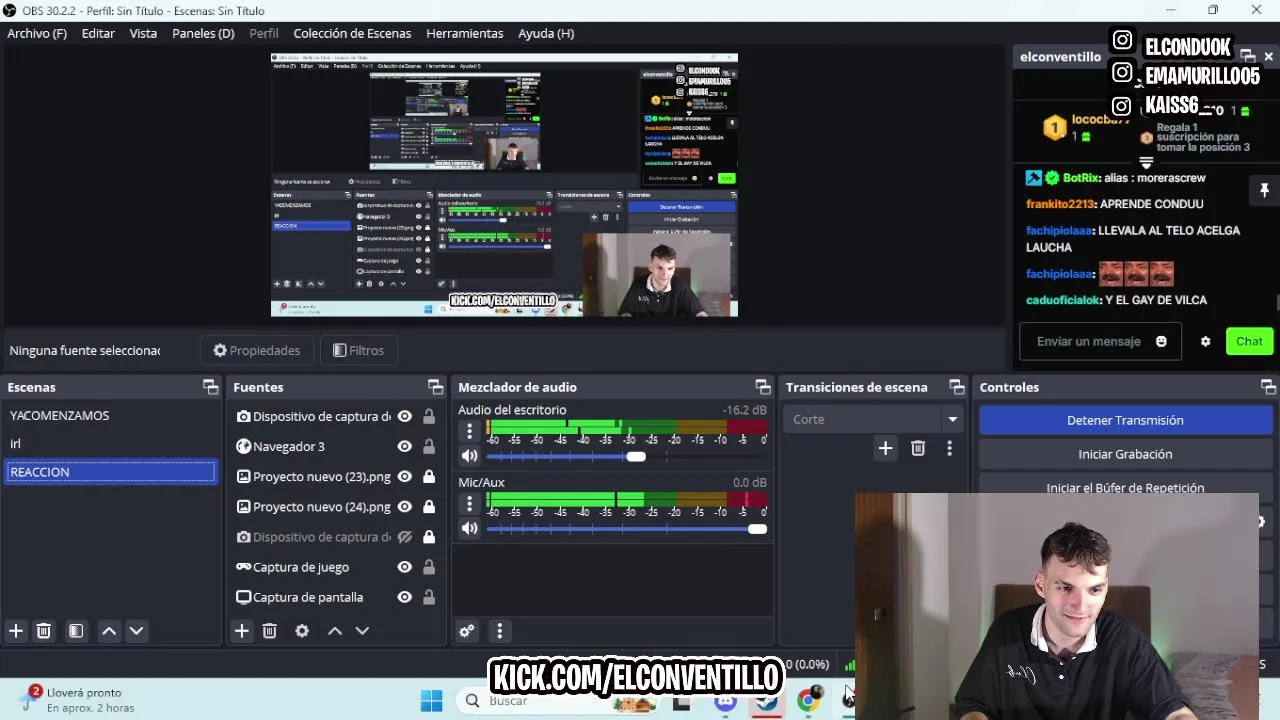The width and height of the screenshot is (1280, 720).
Task: Open Mic/Aux options dots
Action: pos(469,504)
